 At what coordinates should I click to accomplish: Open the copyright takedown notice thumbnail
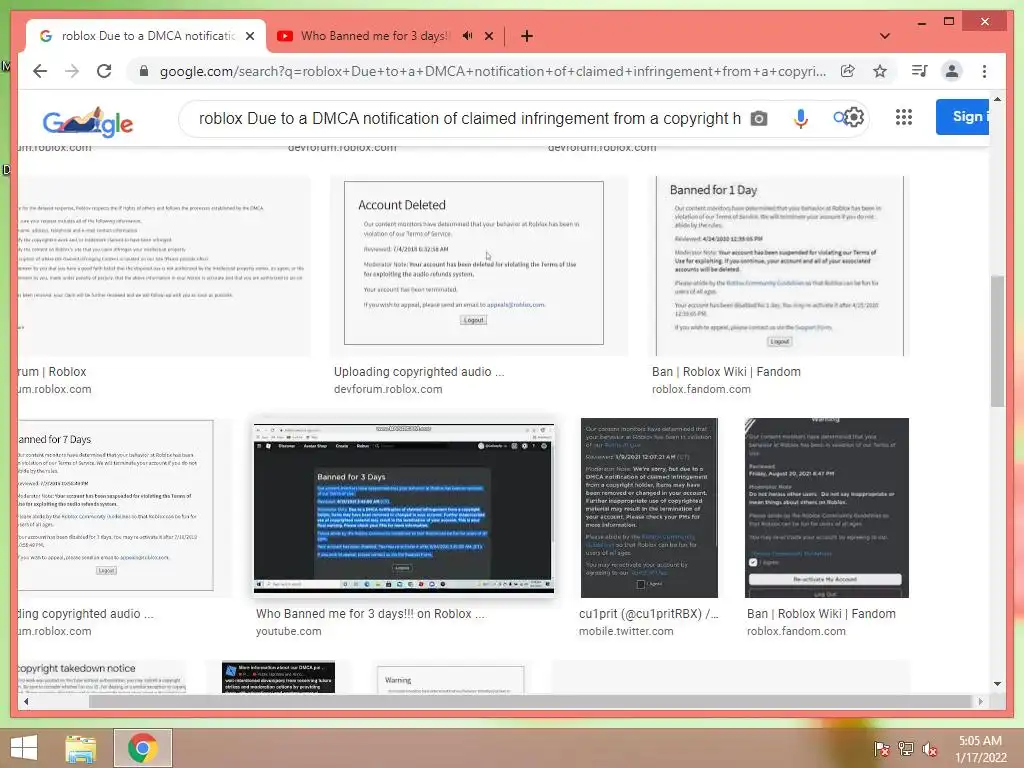pos(103,677)
